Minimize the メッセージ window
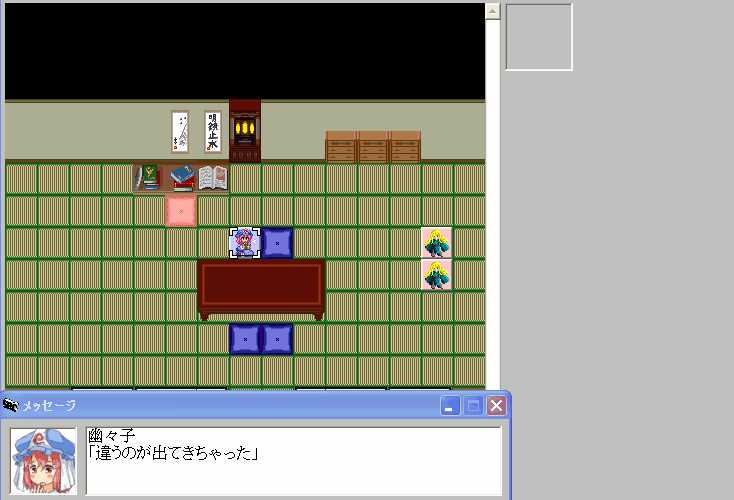This screenshot has height=500, width=734. pyautogui.click(x=449, y=405)
